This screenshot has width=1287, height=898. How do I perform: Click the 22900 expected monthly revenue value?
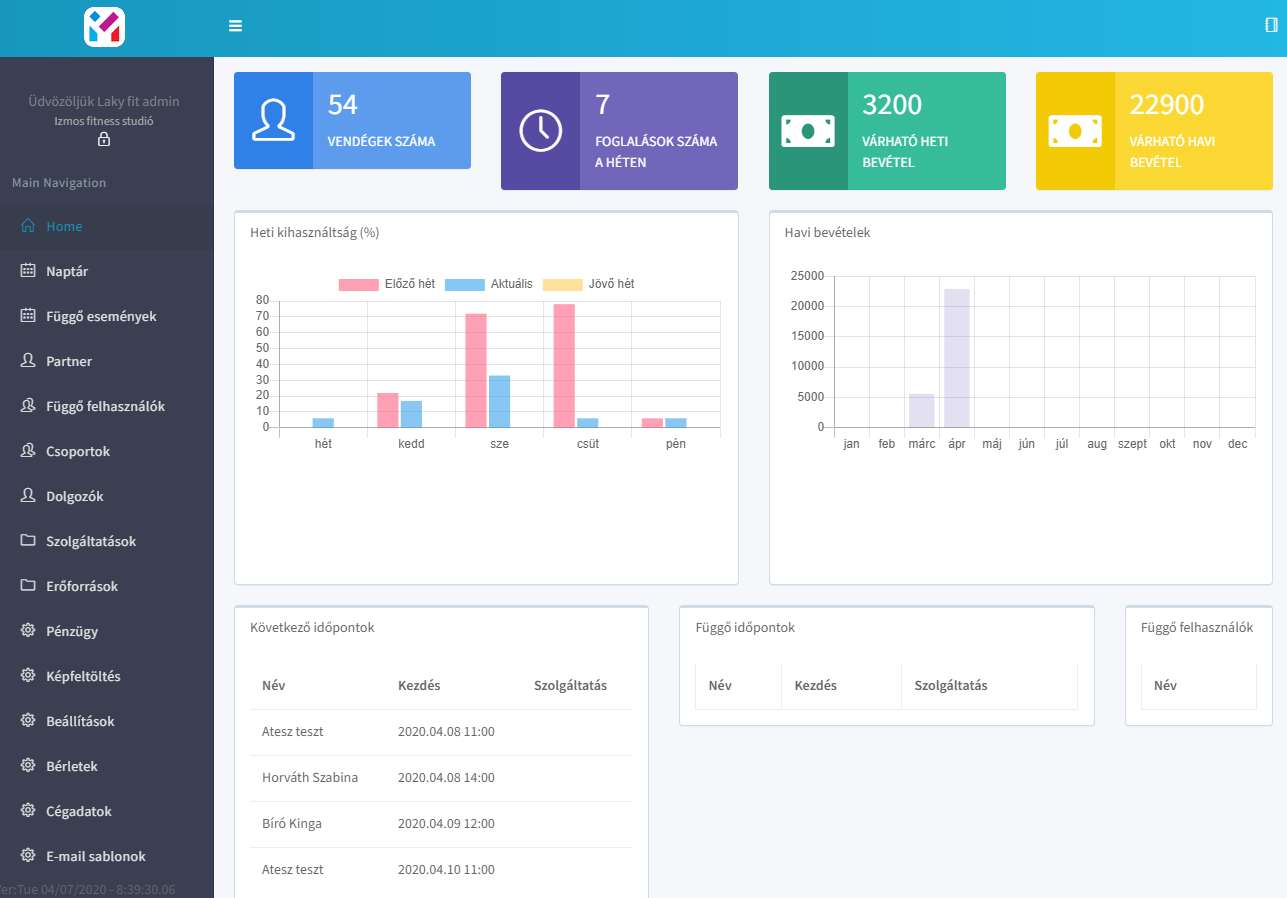click(x=1167, y=104)
